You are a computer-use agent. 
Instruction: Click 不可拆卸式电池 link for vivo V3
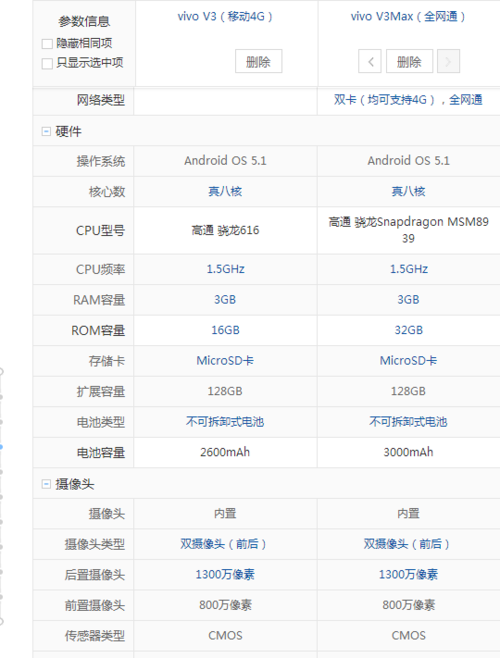[225, 422]
